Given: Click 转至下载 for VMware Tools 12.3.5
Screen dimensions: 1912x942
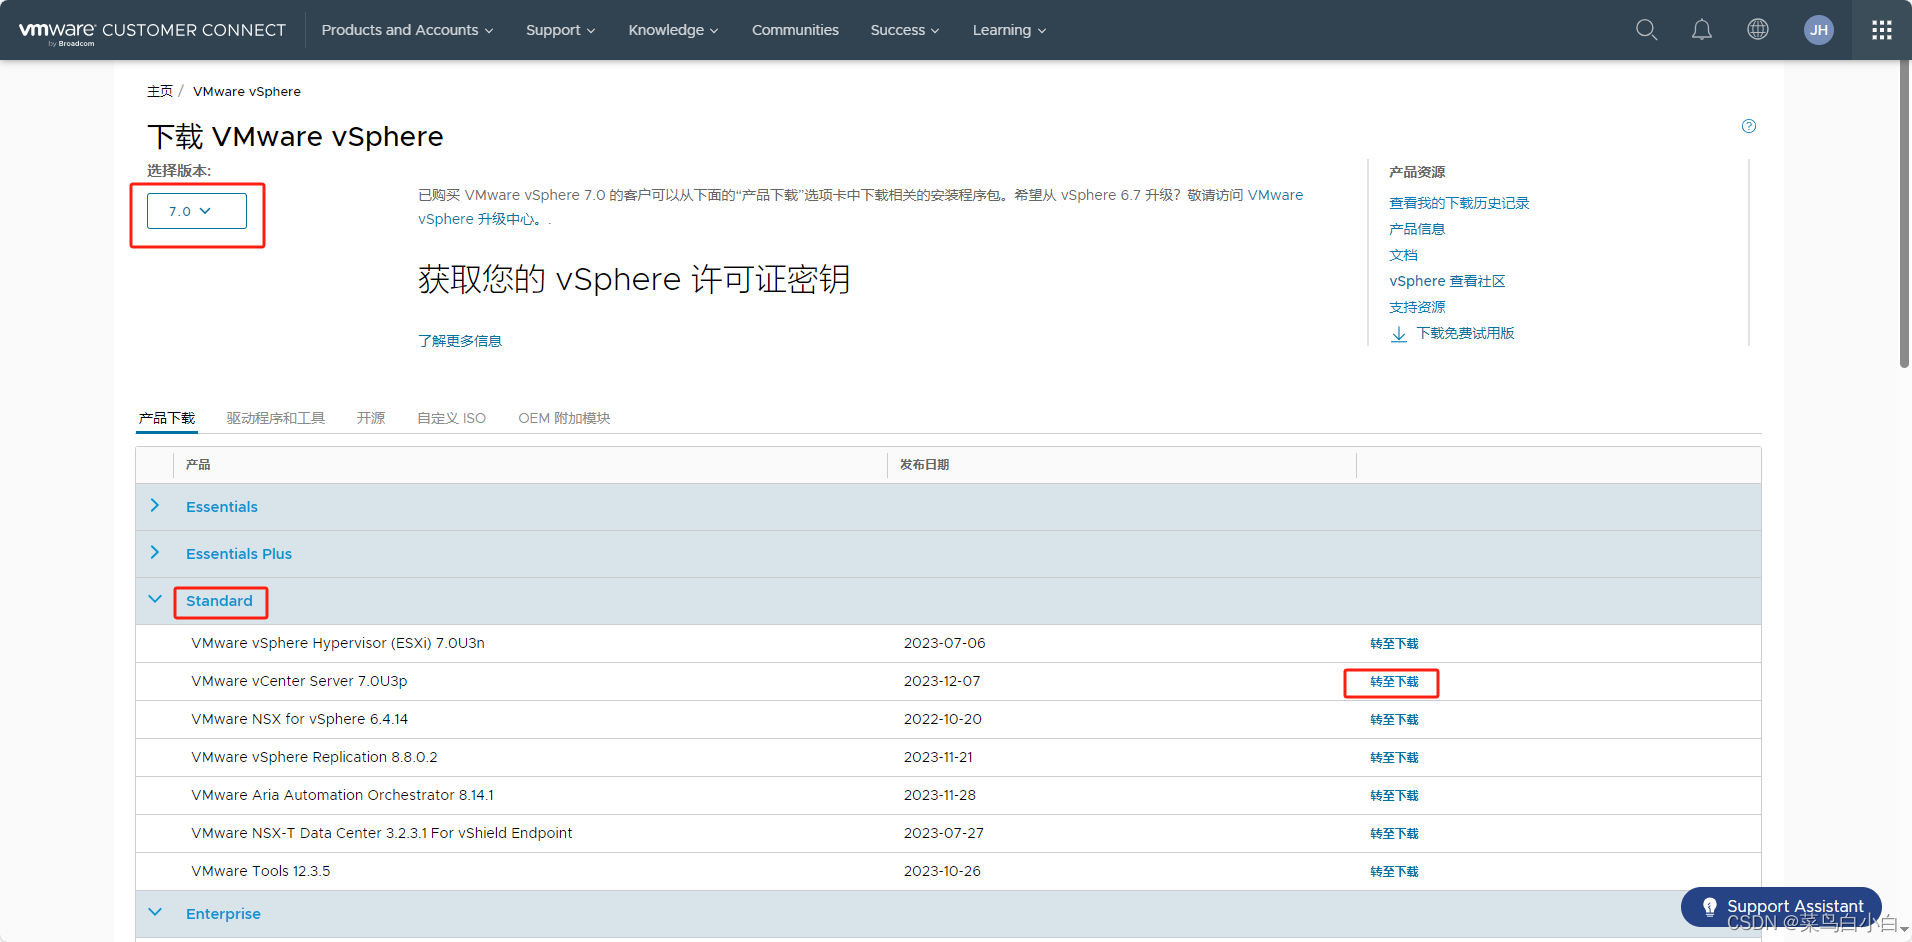Looking at the screenshot, I should [x=1394, y=872].
